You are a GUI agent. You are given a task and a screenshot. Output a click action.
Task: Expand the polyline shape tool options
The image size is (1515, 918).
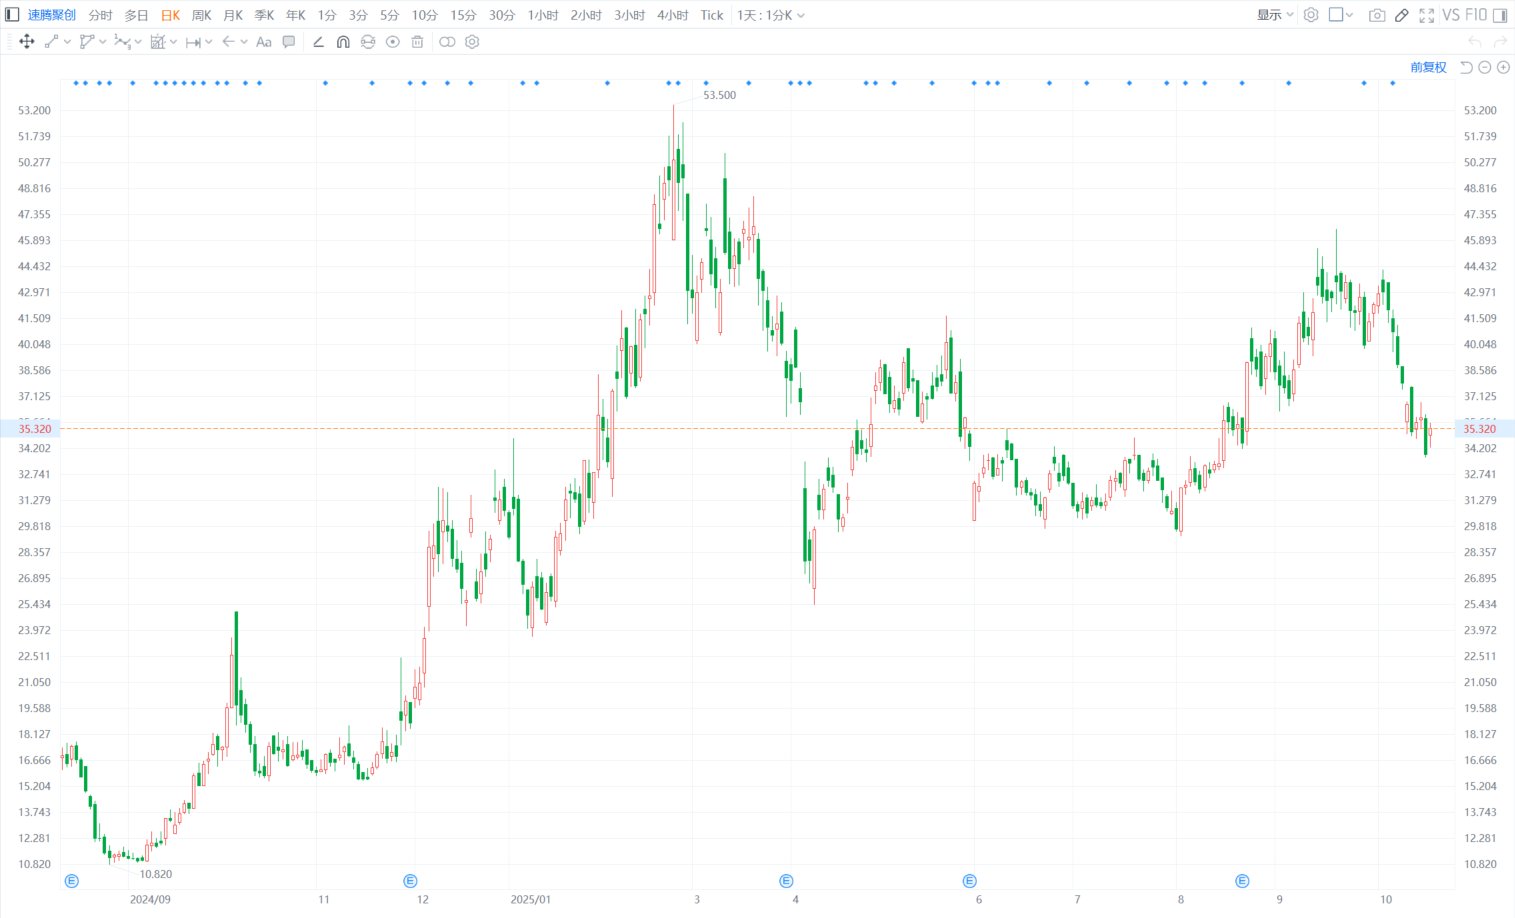coord(103,42)
